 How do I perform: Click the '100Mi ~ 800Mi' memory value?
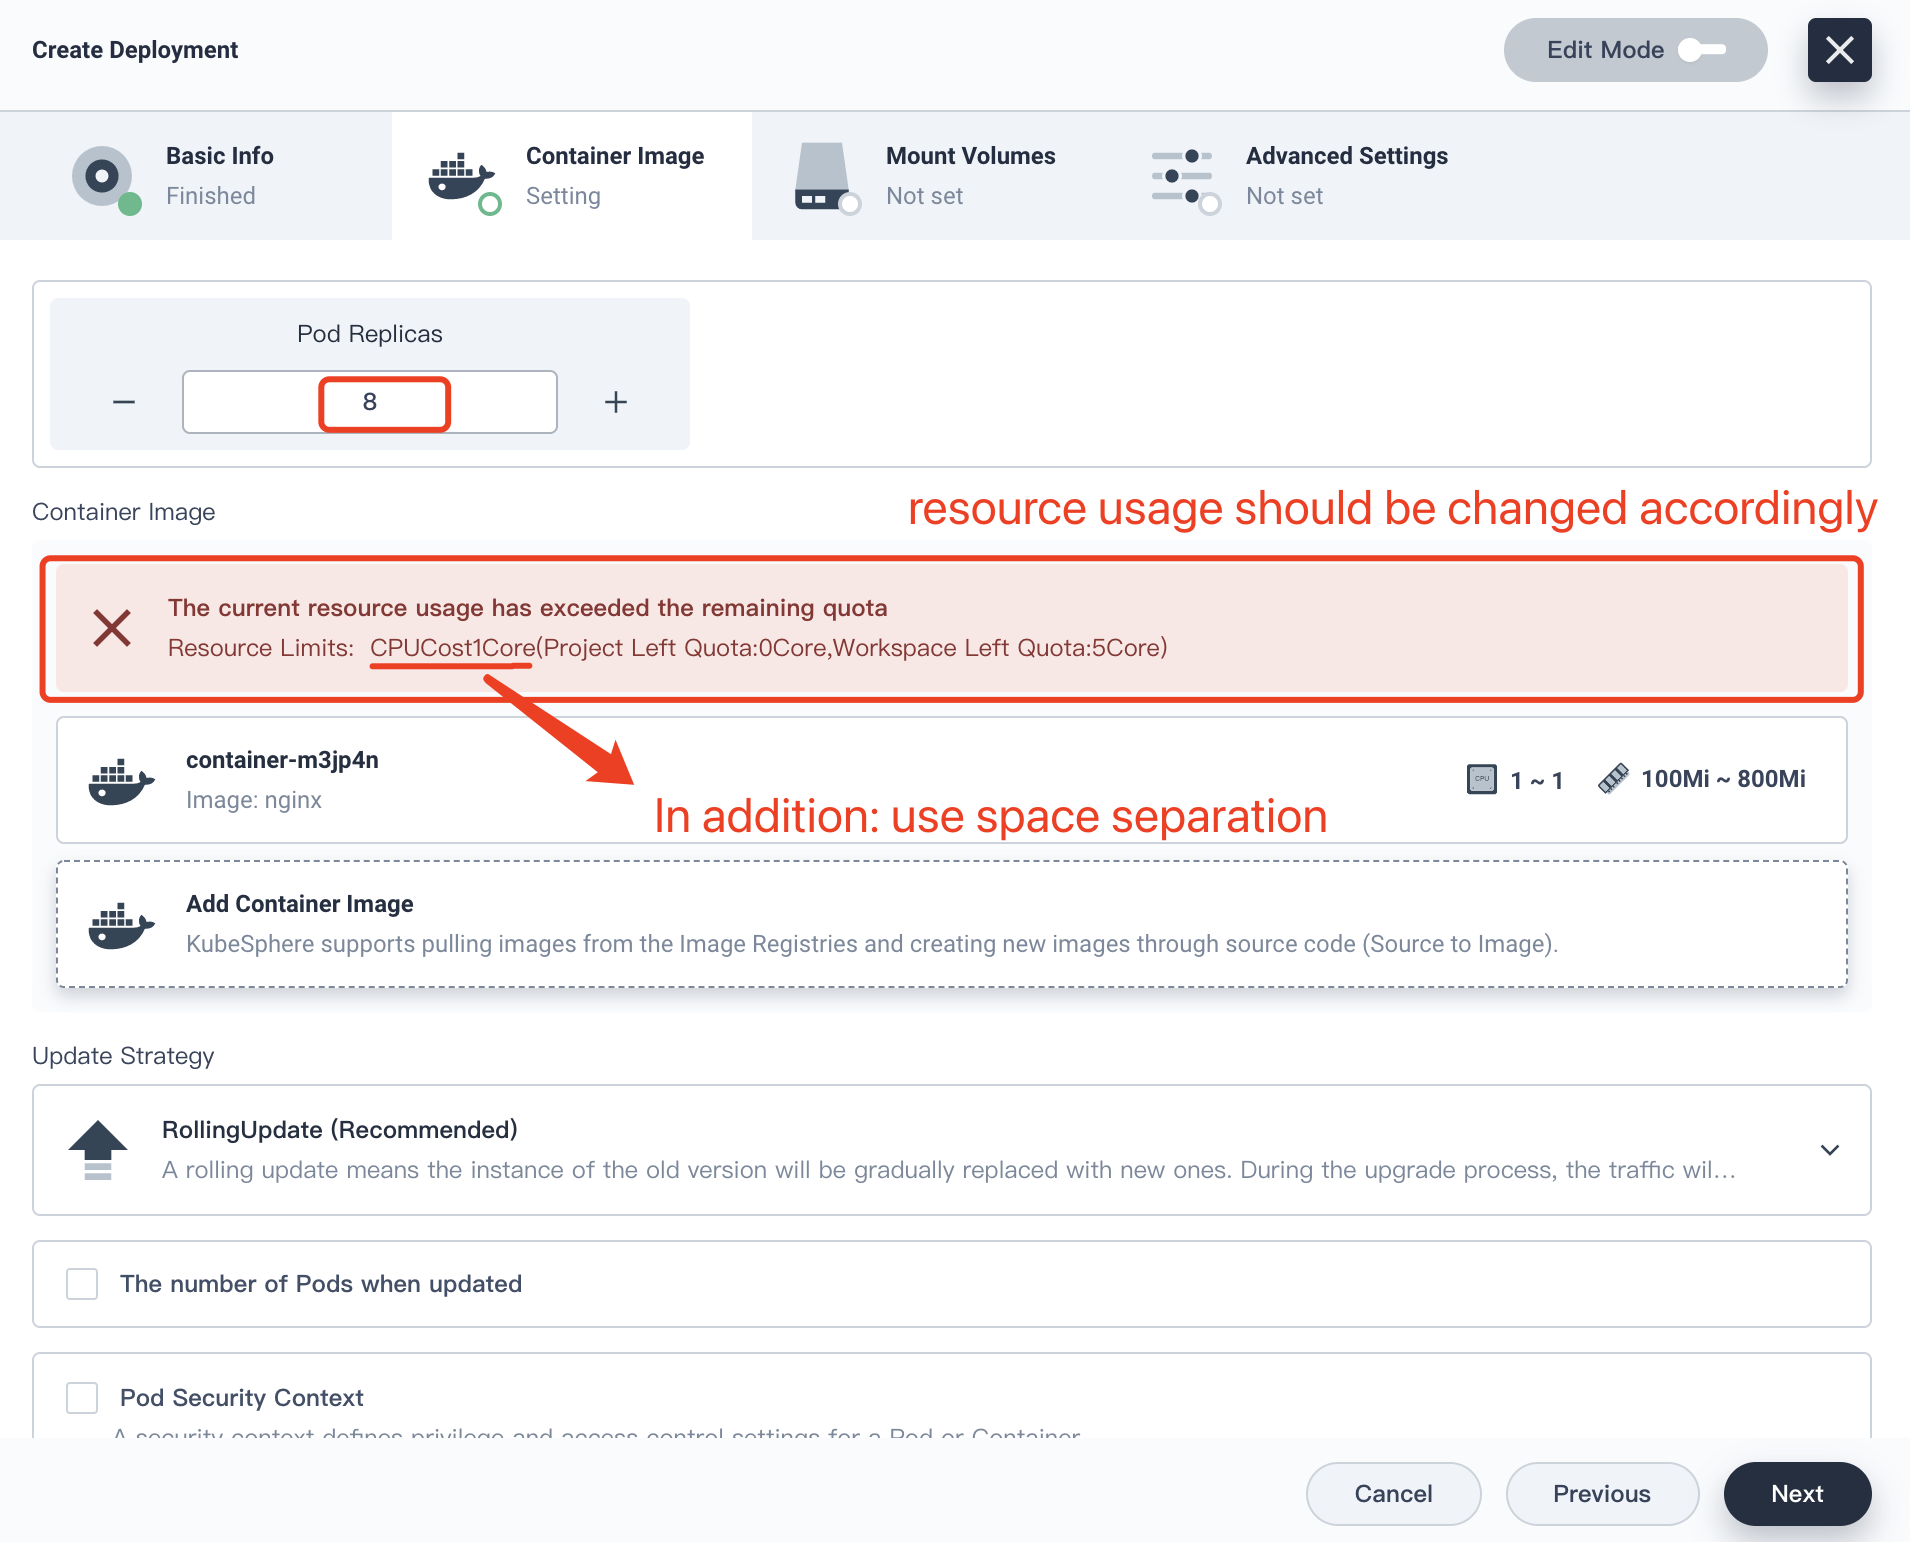click(x=1723, y=779)
